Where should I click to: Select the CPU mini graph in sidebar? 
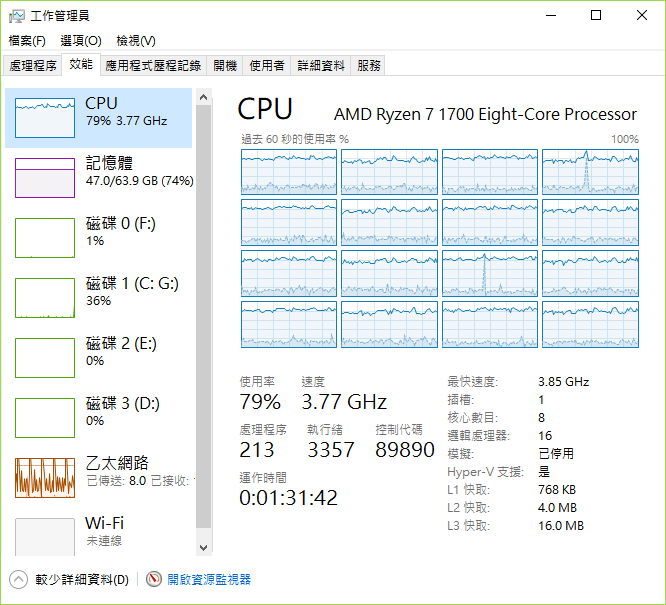pyautogui.click(x=45, y=118)
